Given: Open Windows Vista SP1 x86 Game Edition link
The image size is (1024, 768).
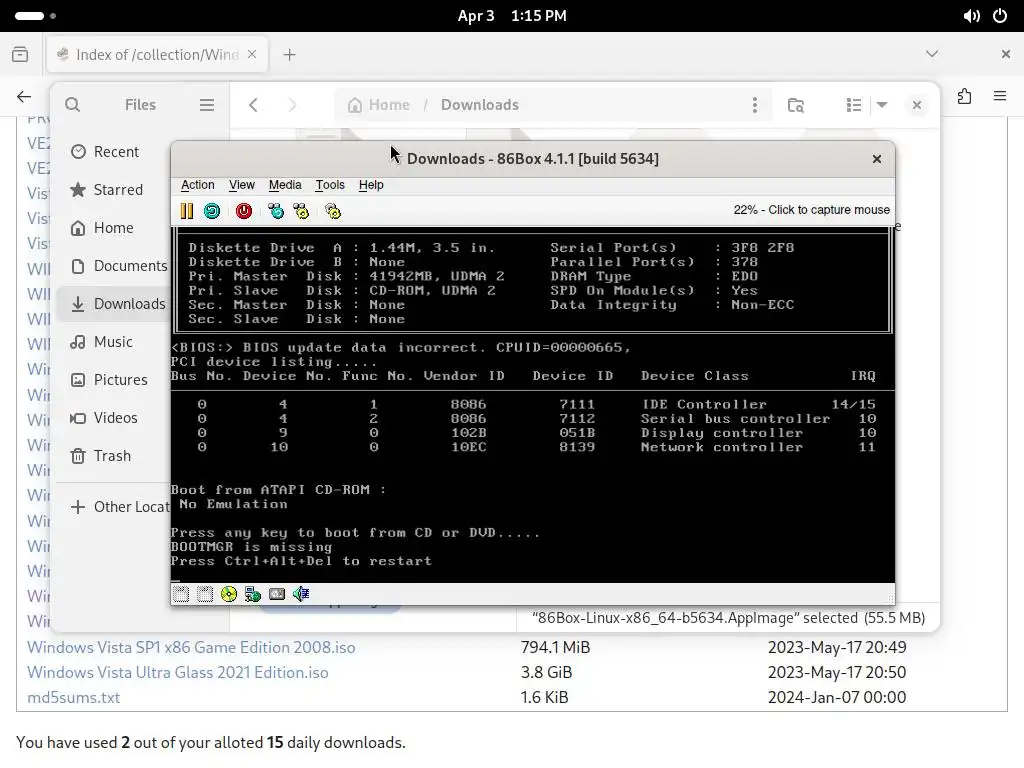Looking at the screenshot, I should click(191, 647).
